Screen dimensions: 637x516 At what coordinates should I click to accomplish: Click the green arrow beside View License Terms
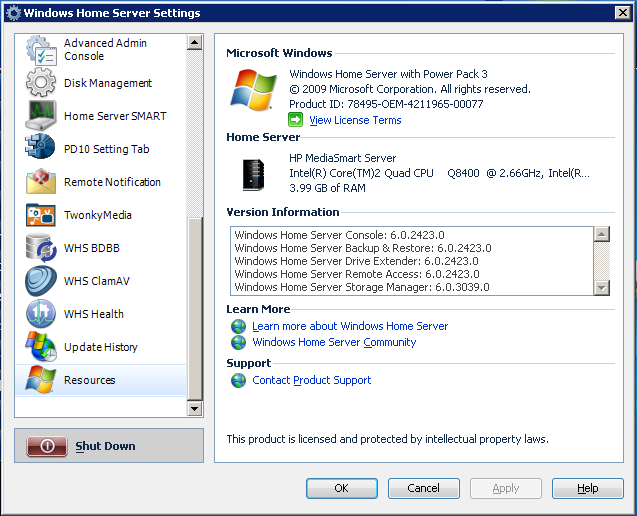coord(295,120)
